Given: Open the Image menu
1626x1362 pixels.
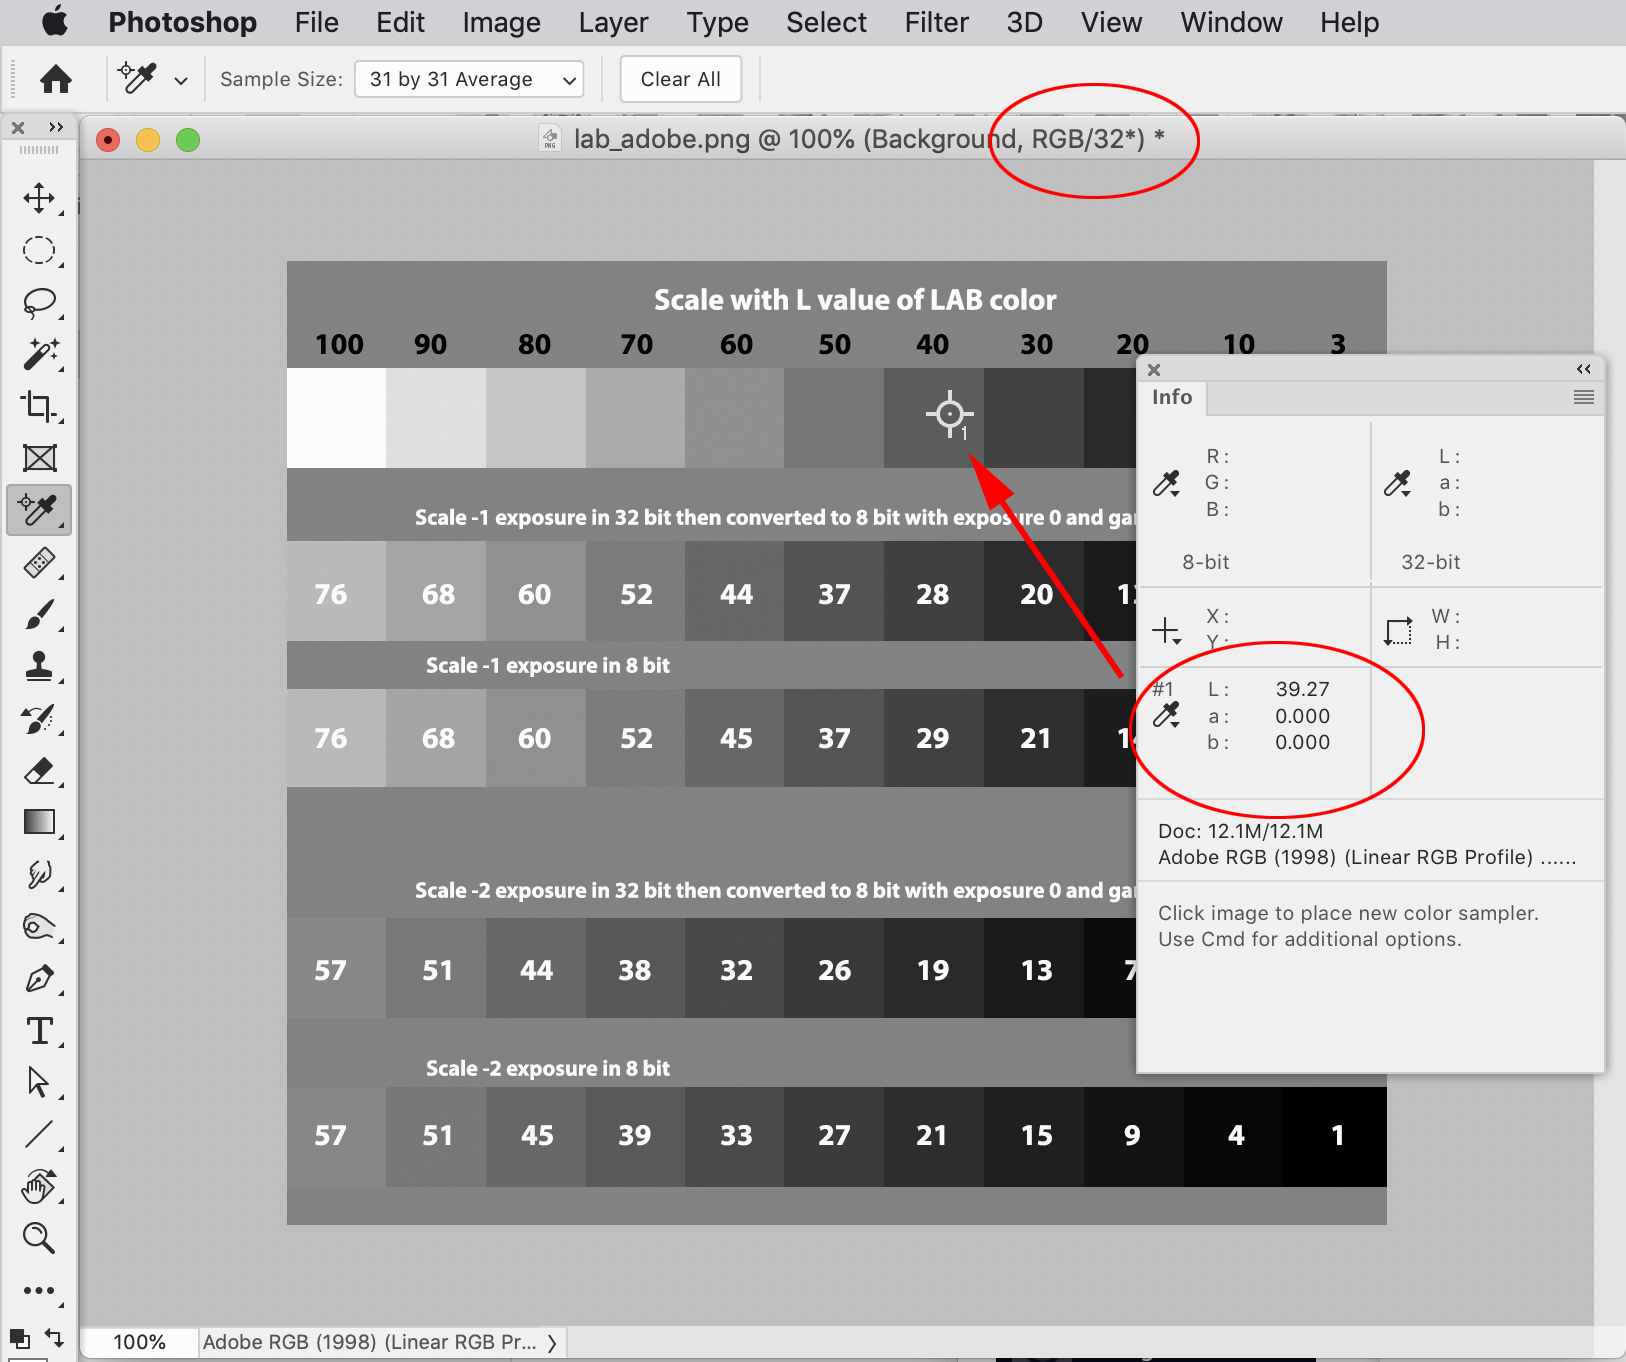Looking at the screenshot, I should (500, 22).
